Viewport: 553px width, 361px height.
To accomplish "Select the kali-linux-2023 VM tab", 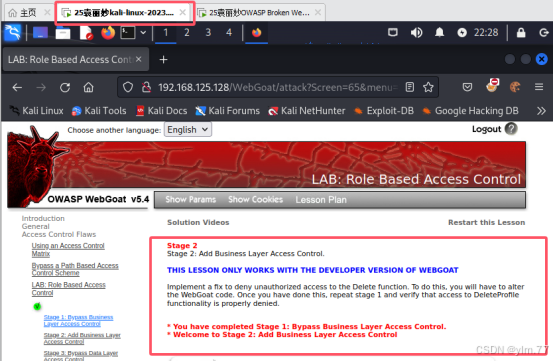I will click(124, 13).
